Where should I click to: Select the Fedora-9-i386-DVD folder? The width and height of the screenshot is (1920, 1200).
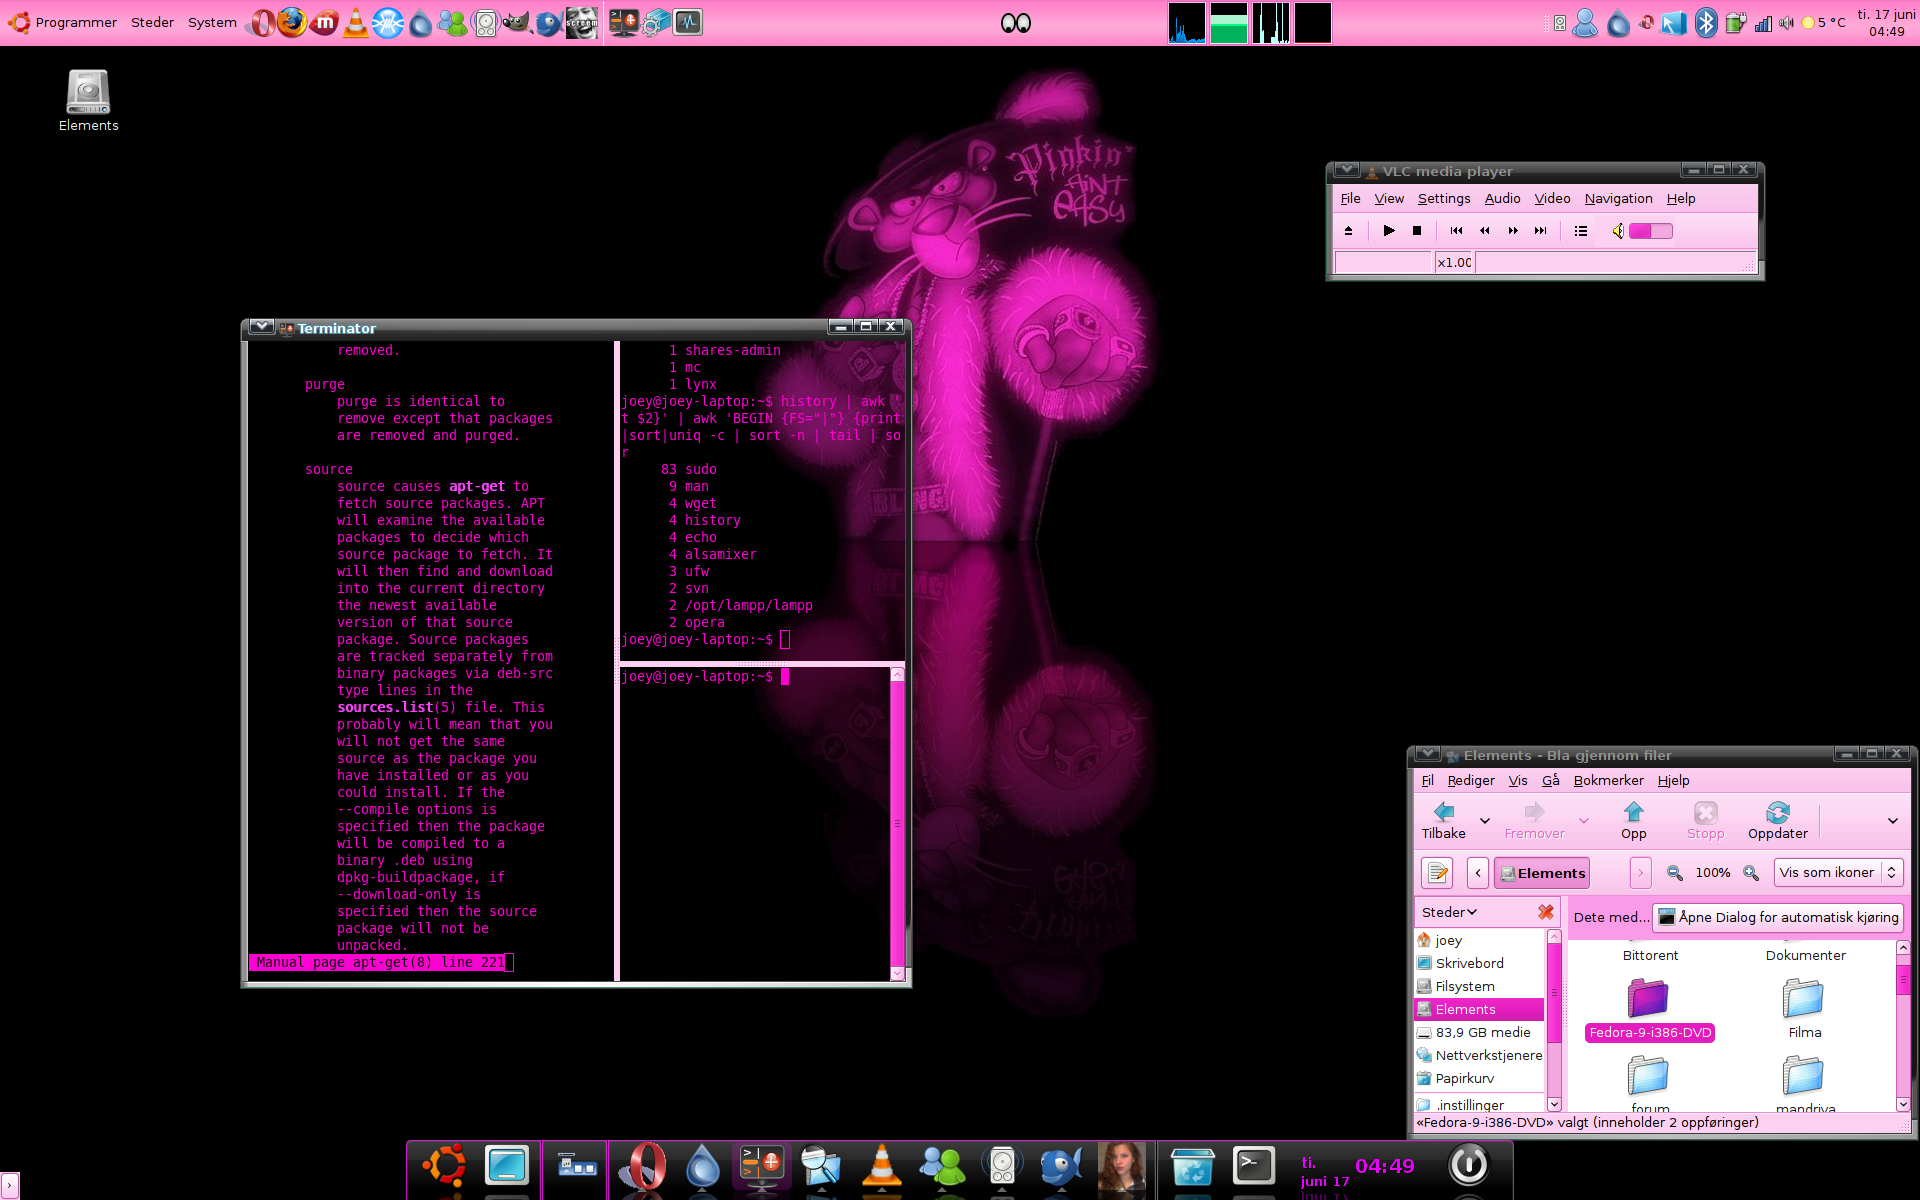[1650, 1009]
